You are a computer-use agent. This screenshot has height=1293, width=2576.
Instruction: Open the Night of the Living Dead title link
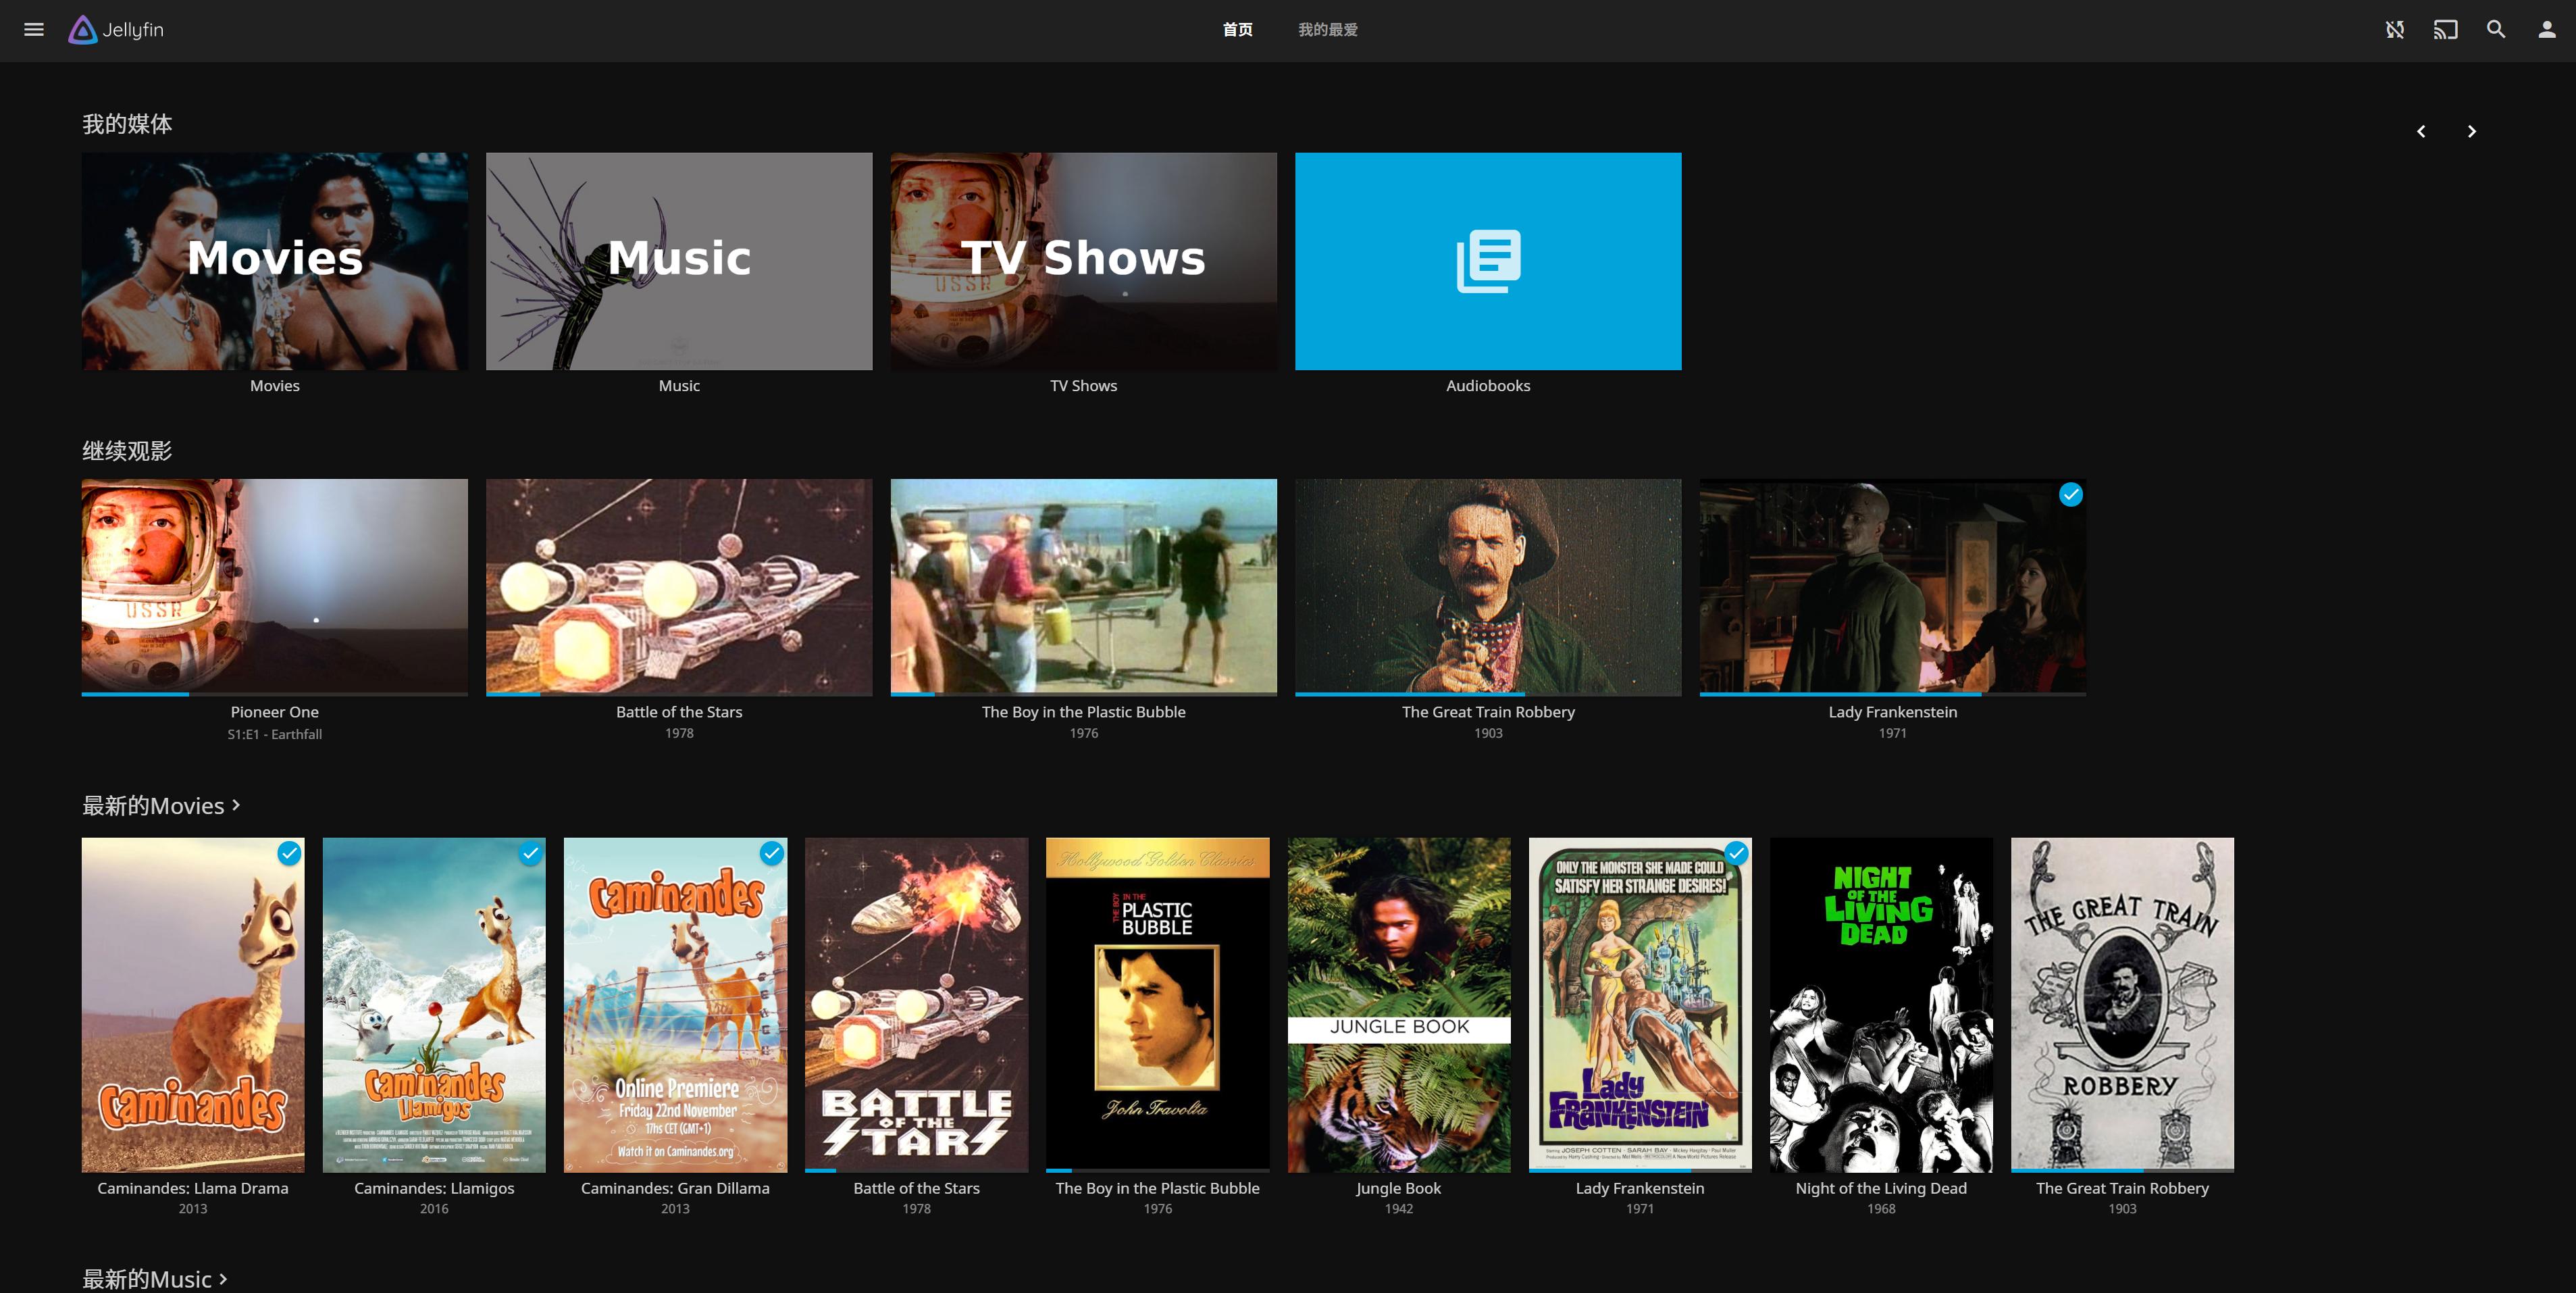tap(1880, 1188)
